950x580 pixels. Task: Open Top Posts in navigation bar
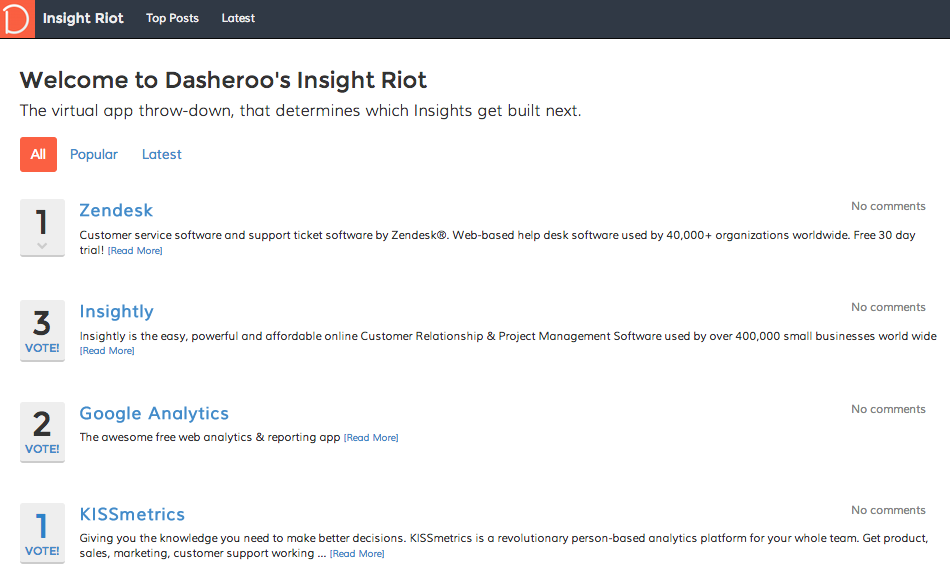click(x=172, y=18)
